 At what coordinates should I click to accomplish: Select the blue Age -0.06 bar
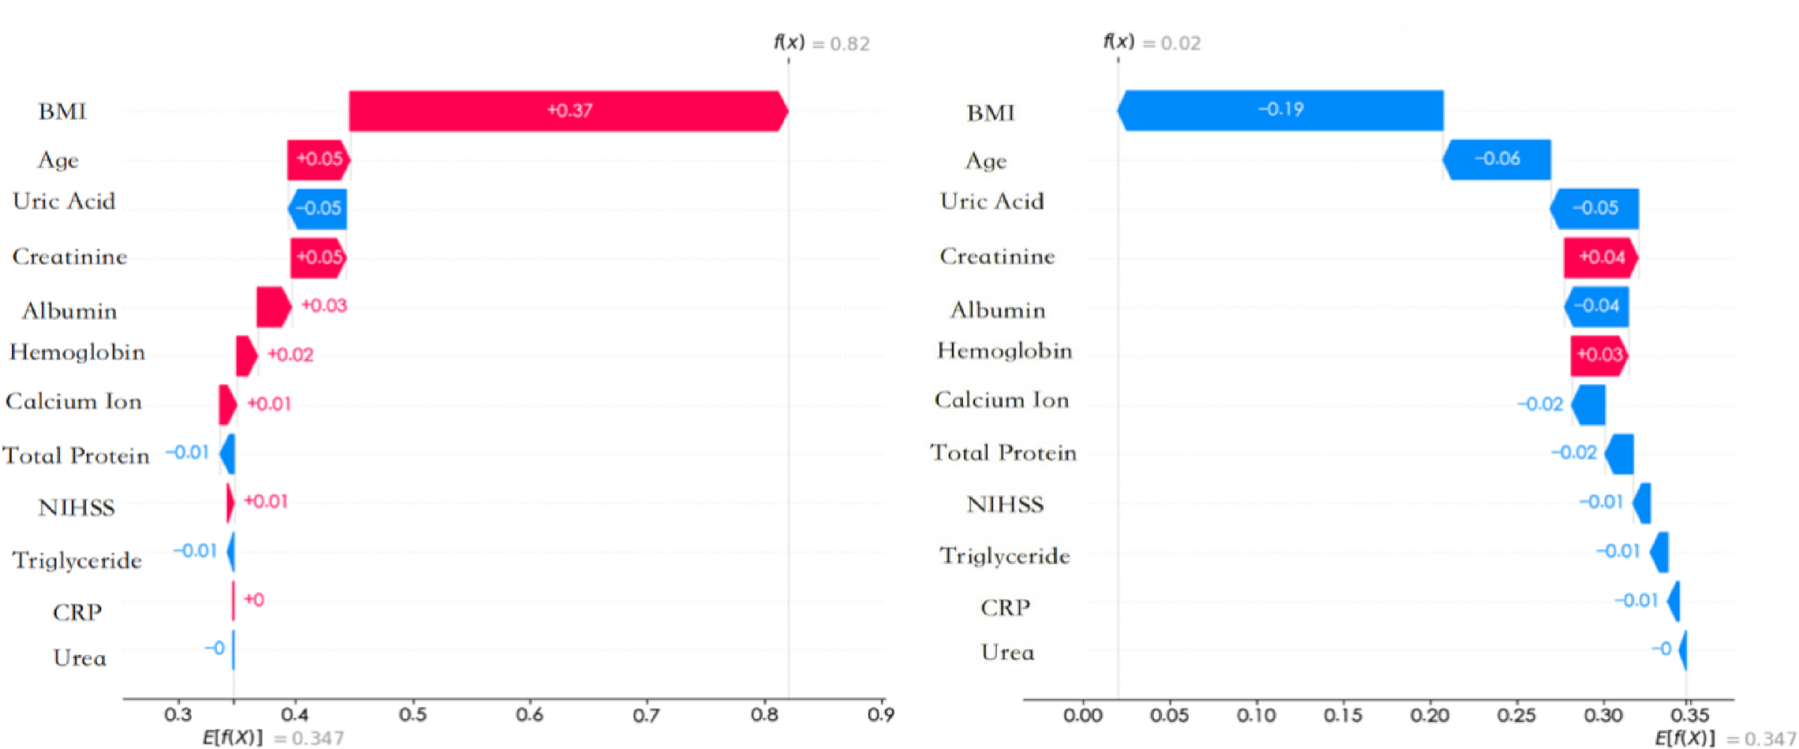tap(1497, 159)
